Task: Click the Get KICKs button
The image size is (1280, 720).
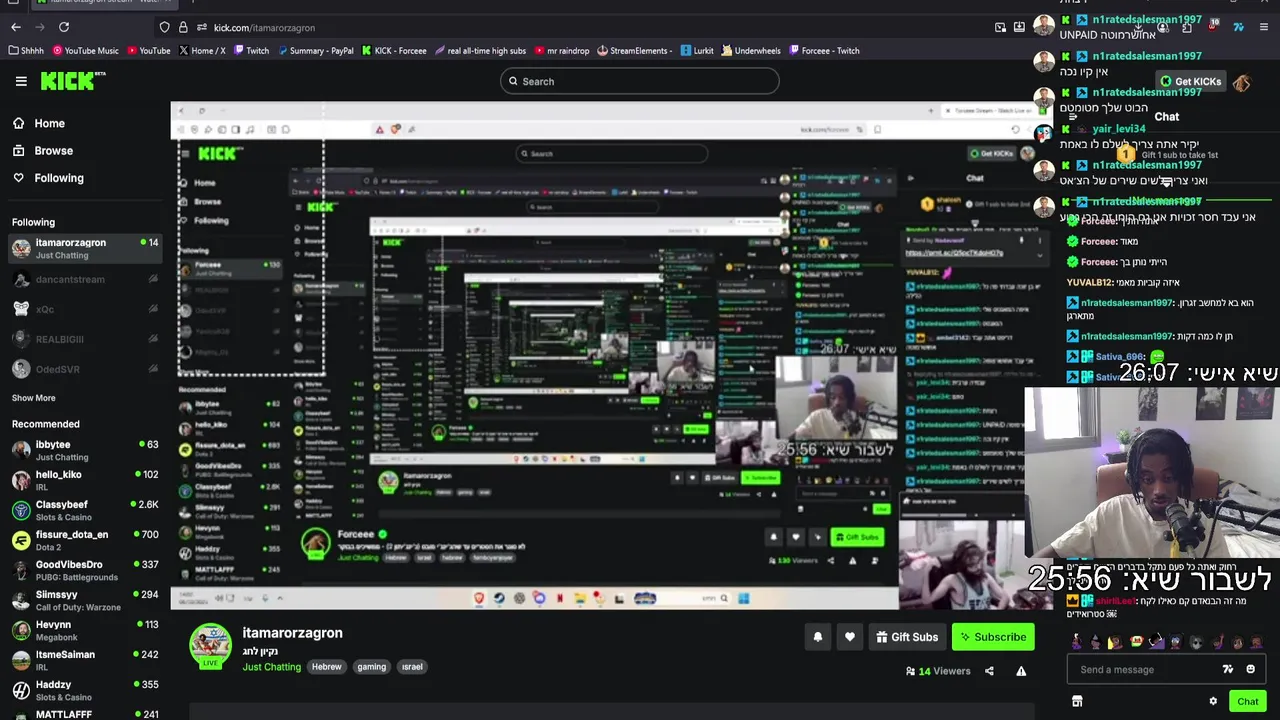Action: [1190, 81]
